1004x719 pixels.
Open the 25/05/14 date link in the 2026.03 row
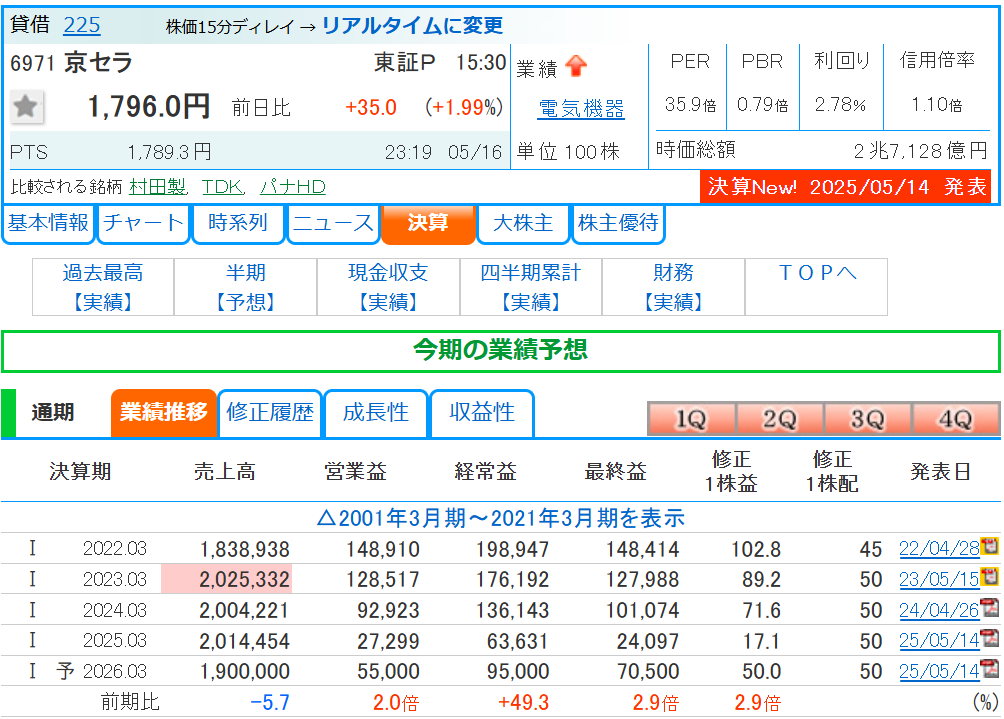[x=939, y=671]
